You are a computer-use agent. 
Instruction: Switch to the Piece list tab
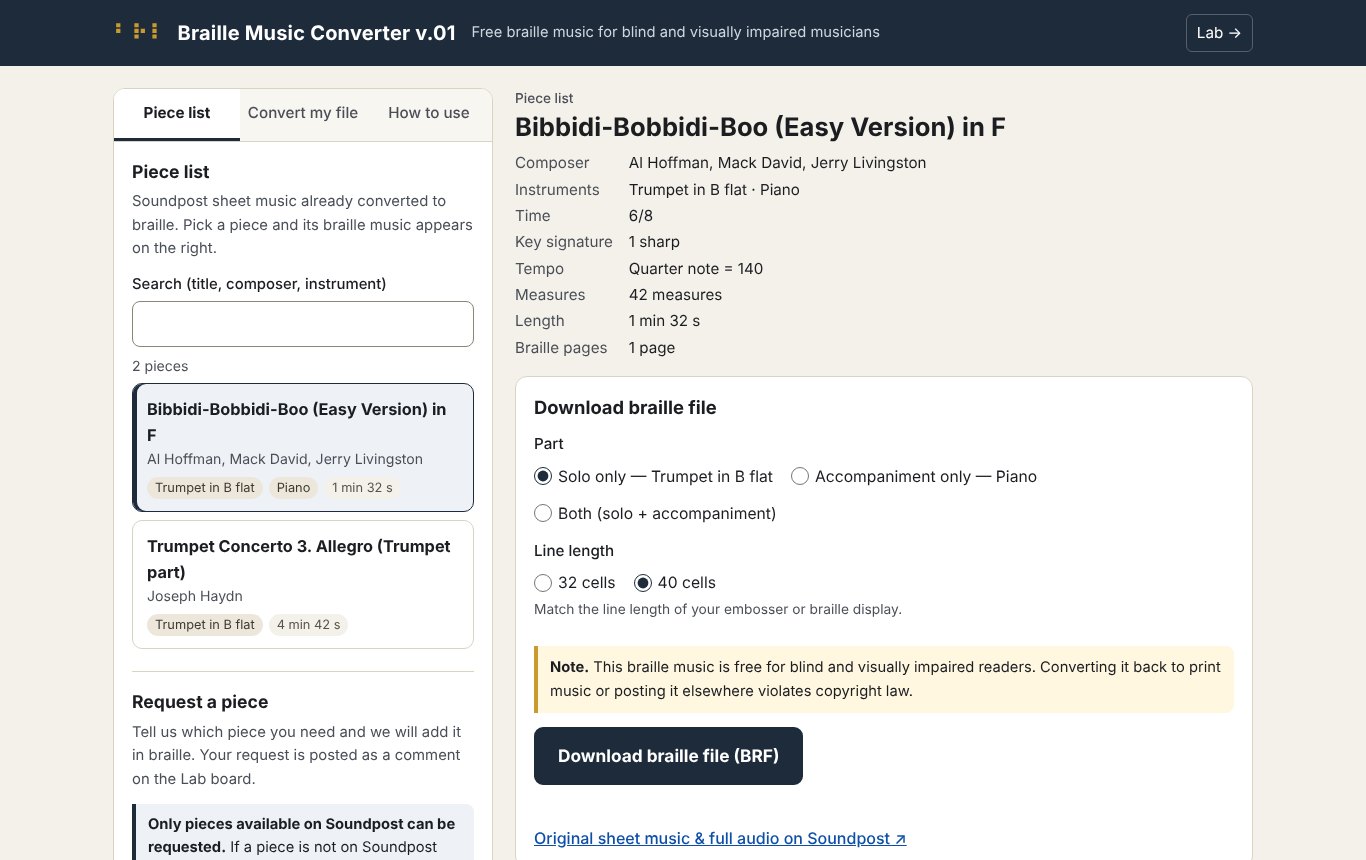(177, 114)
